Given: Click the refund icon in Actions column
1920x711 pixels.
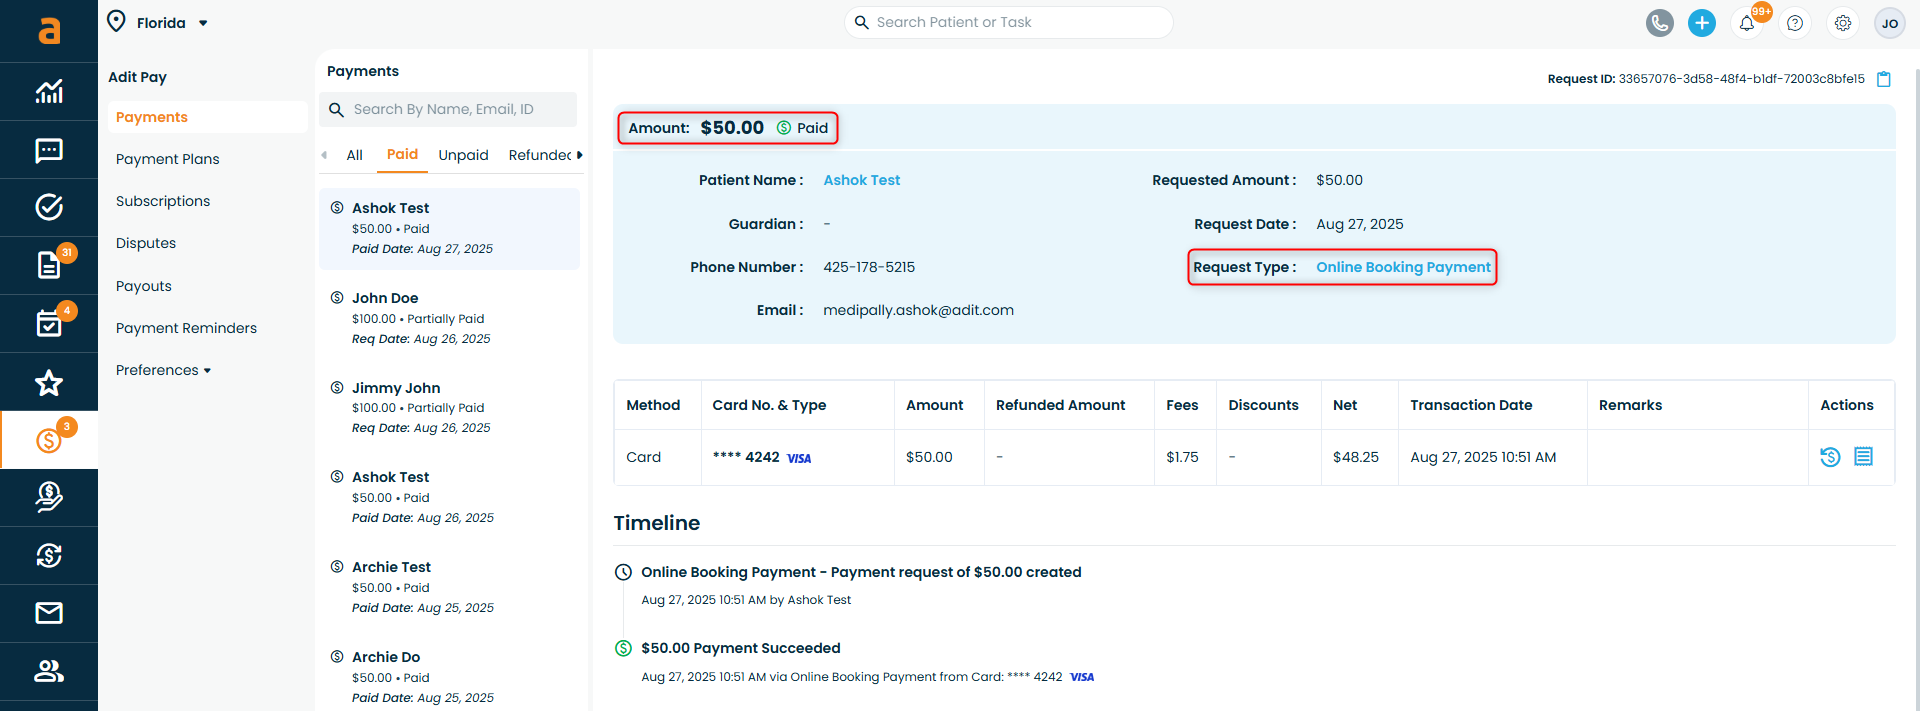Looking at the screenshot, I should (1830, 457).
